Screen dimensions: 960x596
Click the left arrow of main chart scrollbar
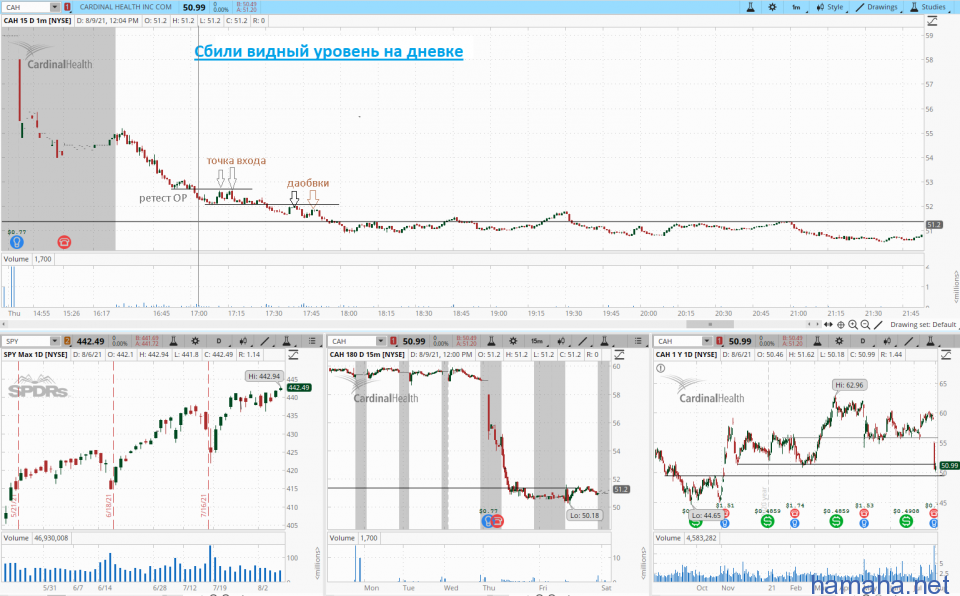pyautogui.click(x=5, y=325)
